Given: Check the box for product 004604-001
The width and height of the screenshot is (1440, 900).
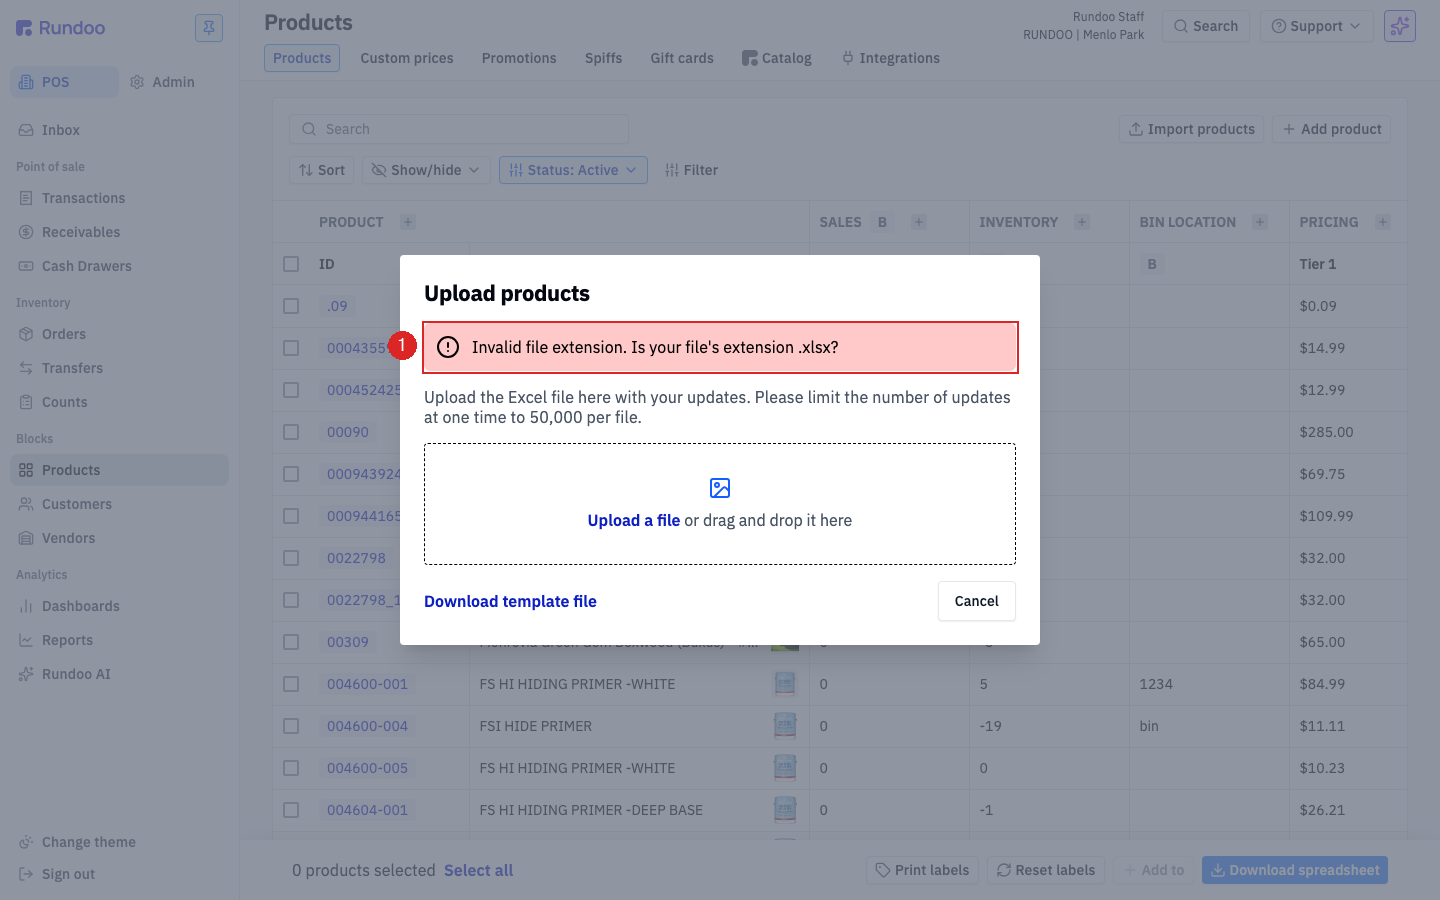Looking at the screenshot, I should click(291, 810).
